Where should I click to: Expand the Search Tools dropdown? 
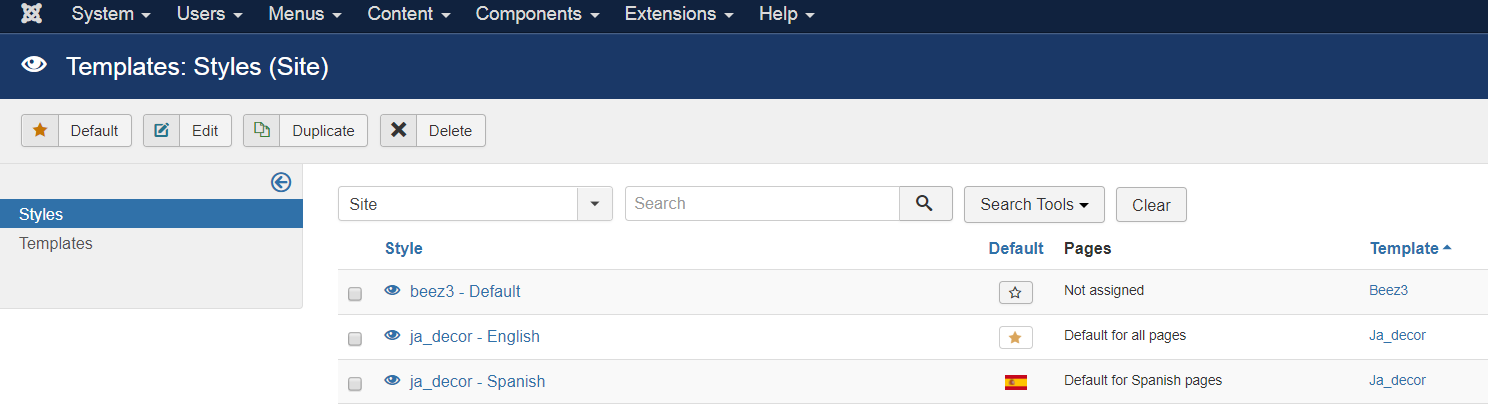[x=1034, y=204]
